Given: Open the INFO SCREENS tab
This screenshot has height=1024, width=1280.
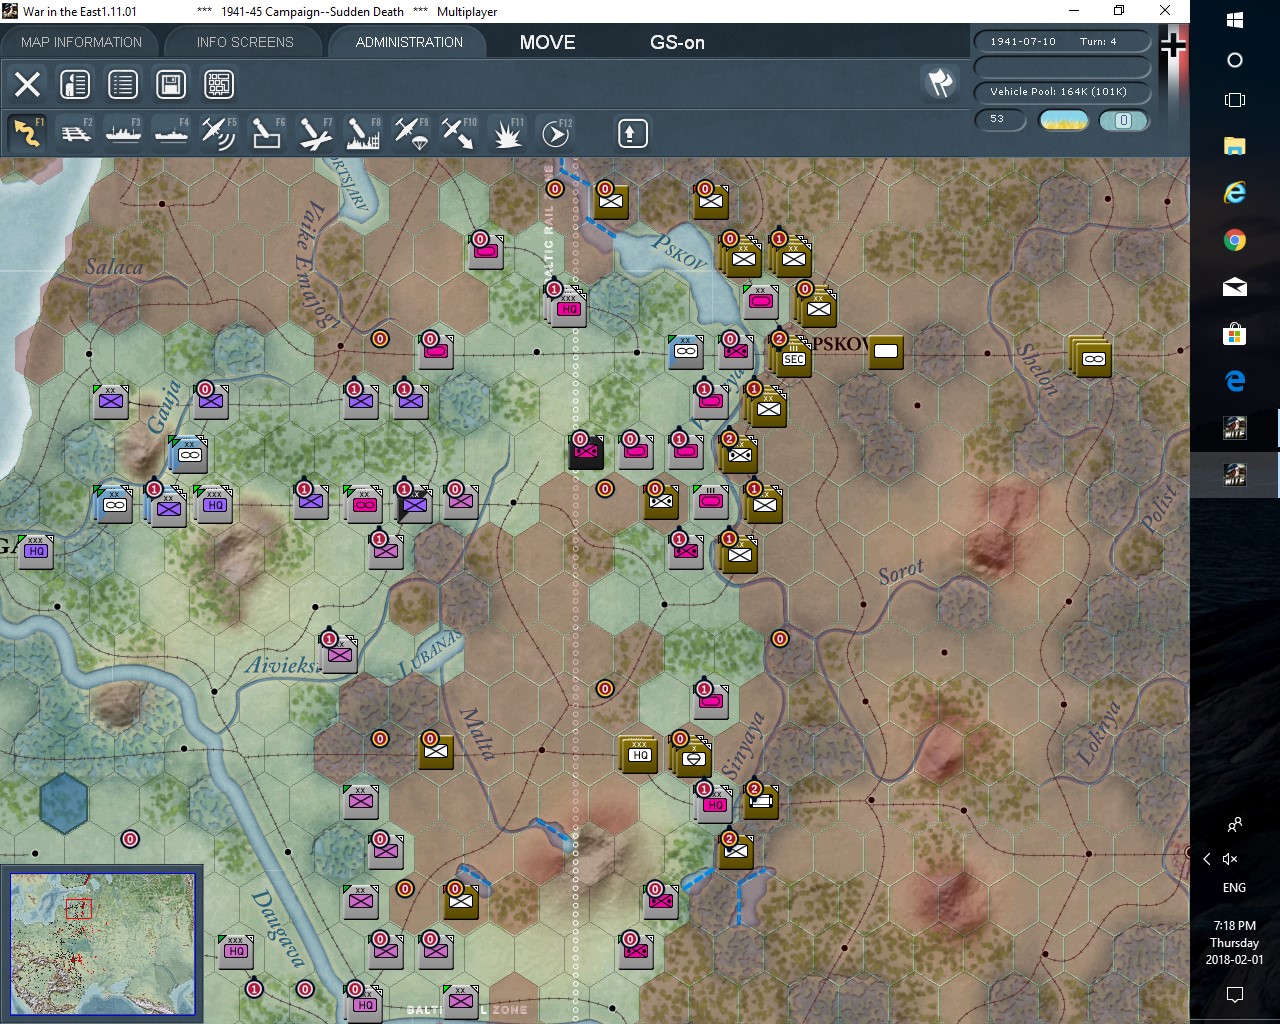Looking at the screenshot, I should pyautogui.click(x=245, y=42).
